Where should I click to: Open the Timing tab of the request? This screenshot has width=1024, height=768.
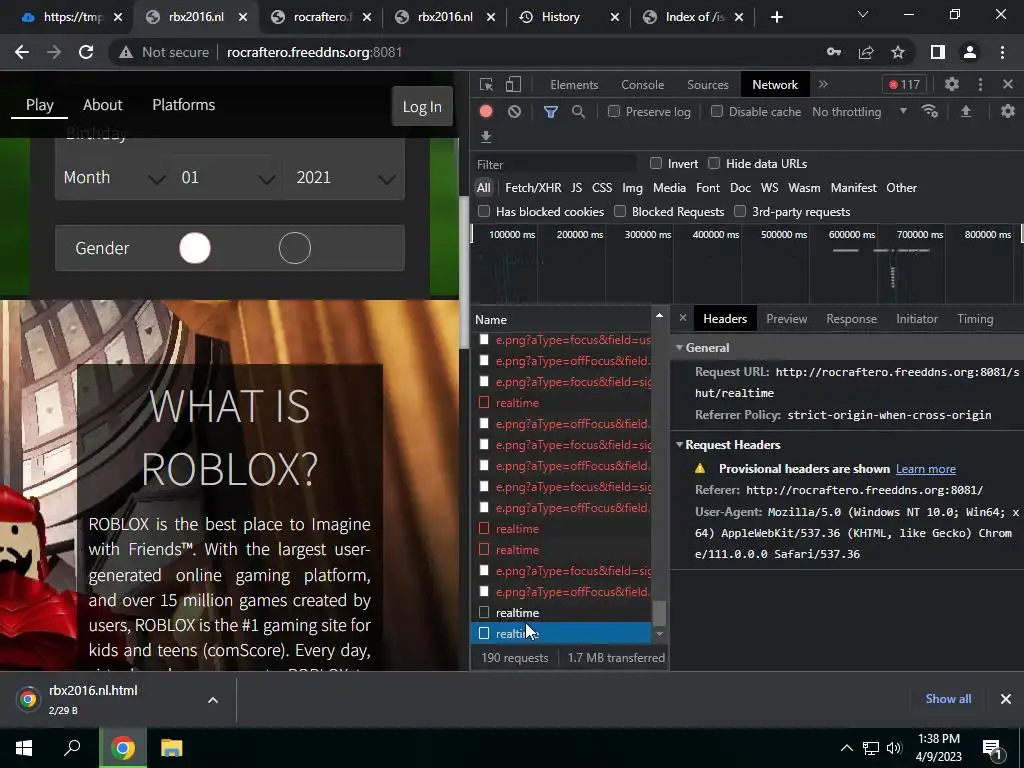pyautogui.click(x=975, y=319)
